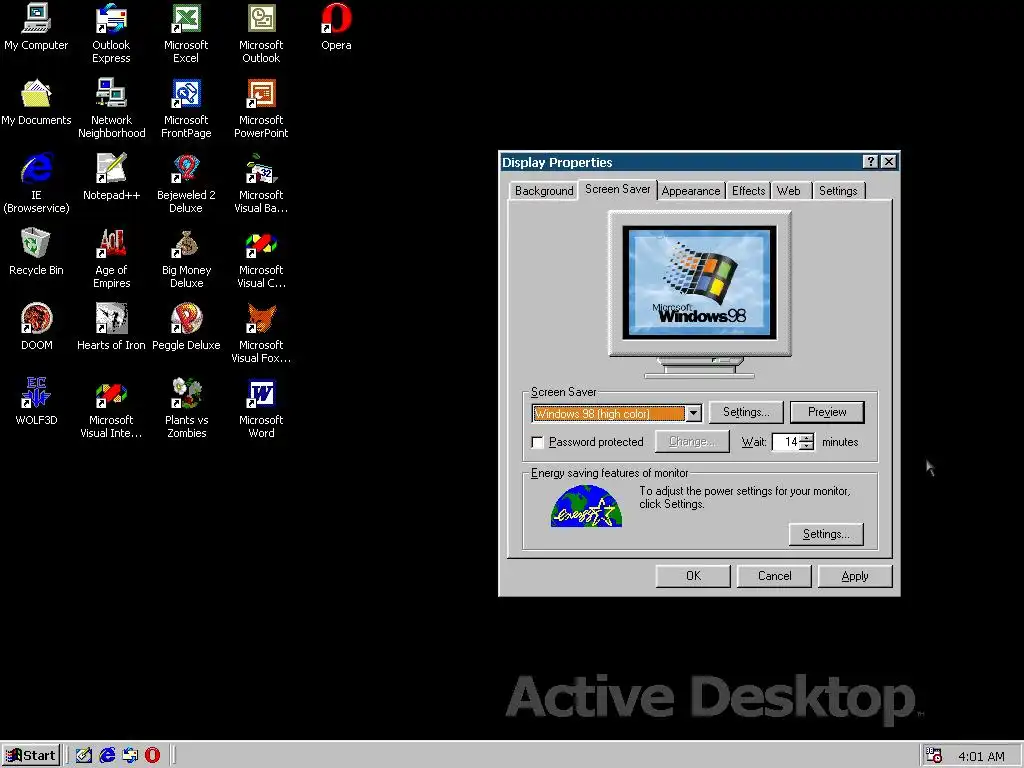This screenshot has height=768, width=1024.
Task: Select the Age of Empires shortcut
Action: pos(112,258)
